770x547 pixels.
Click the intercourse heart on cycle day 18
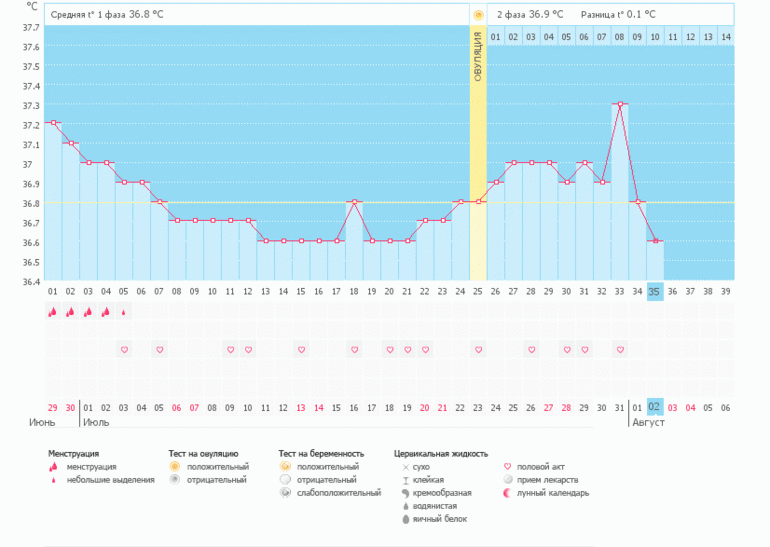[x=354, y=350]
